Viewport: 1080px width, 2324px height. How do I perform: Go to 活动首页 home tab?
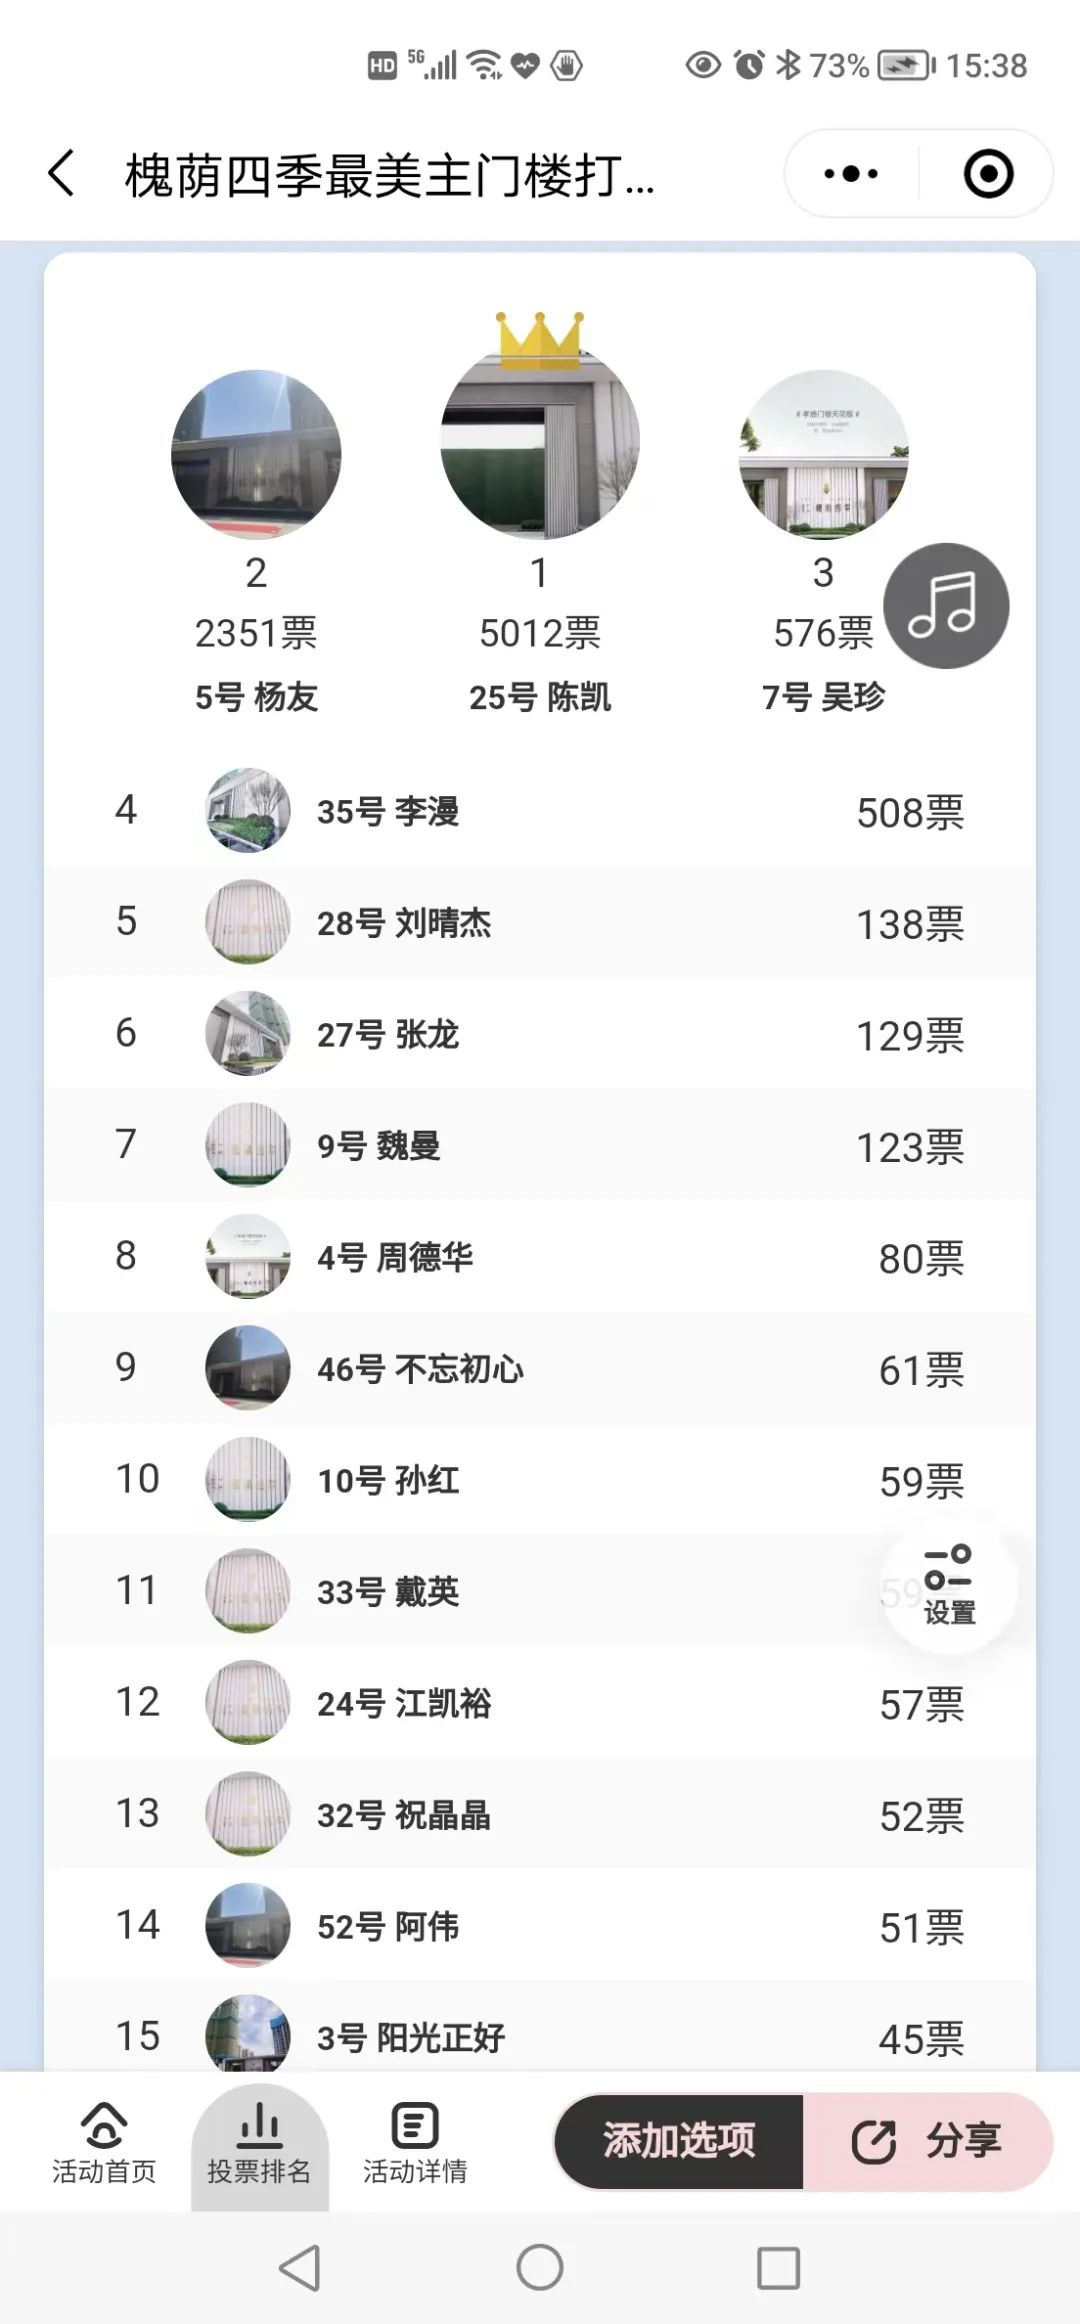[x=104, y=2143]
